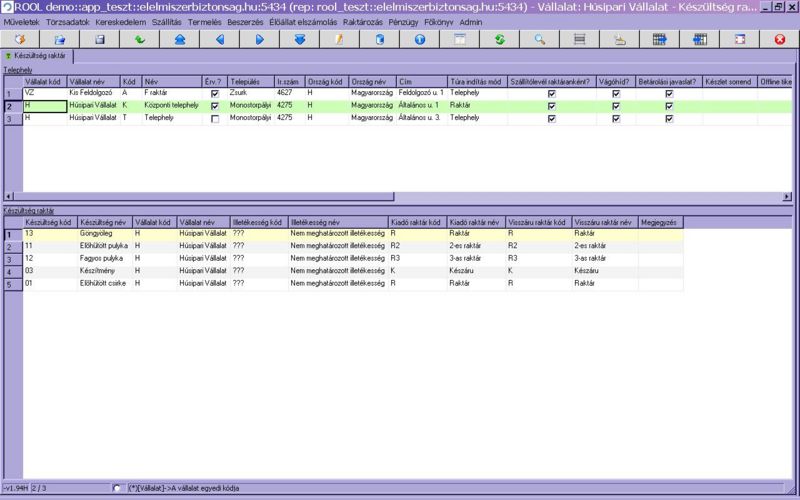Click the blue info circle icon
The height and width of the screenshot is (500, 800).
pos(419,39)
